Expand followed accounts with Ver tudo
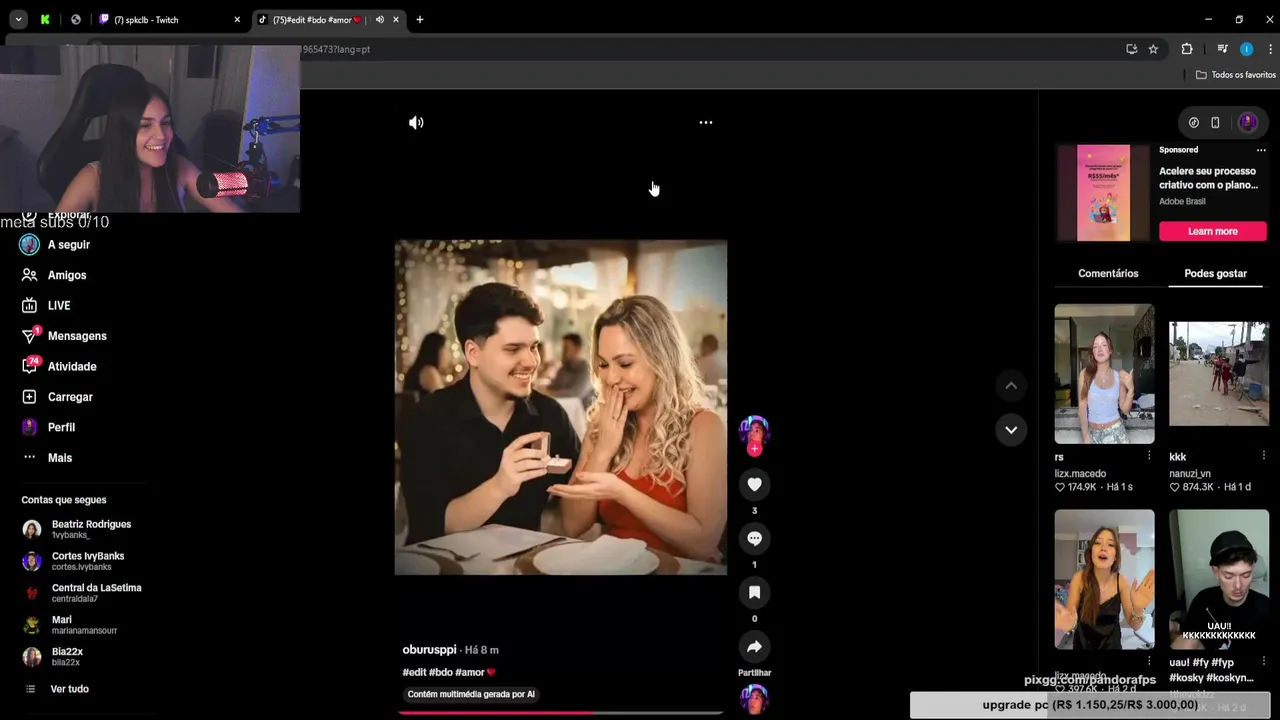 tap(69, 689)
